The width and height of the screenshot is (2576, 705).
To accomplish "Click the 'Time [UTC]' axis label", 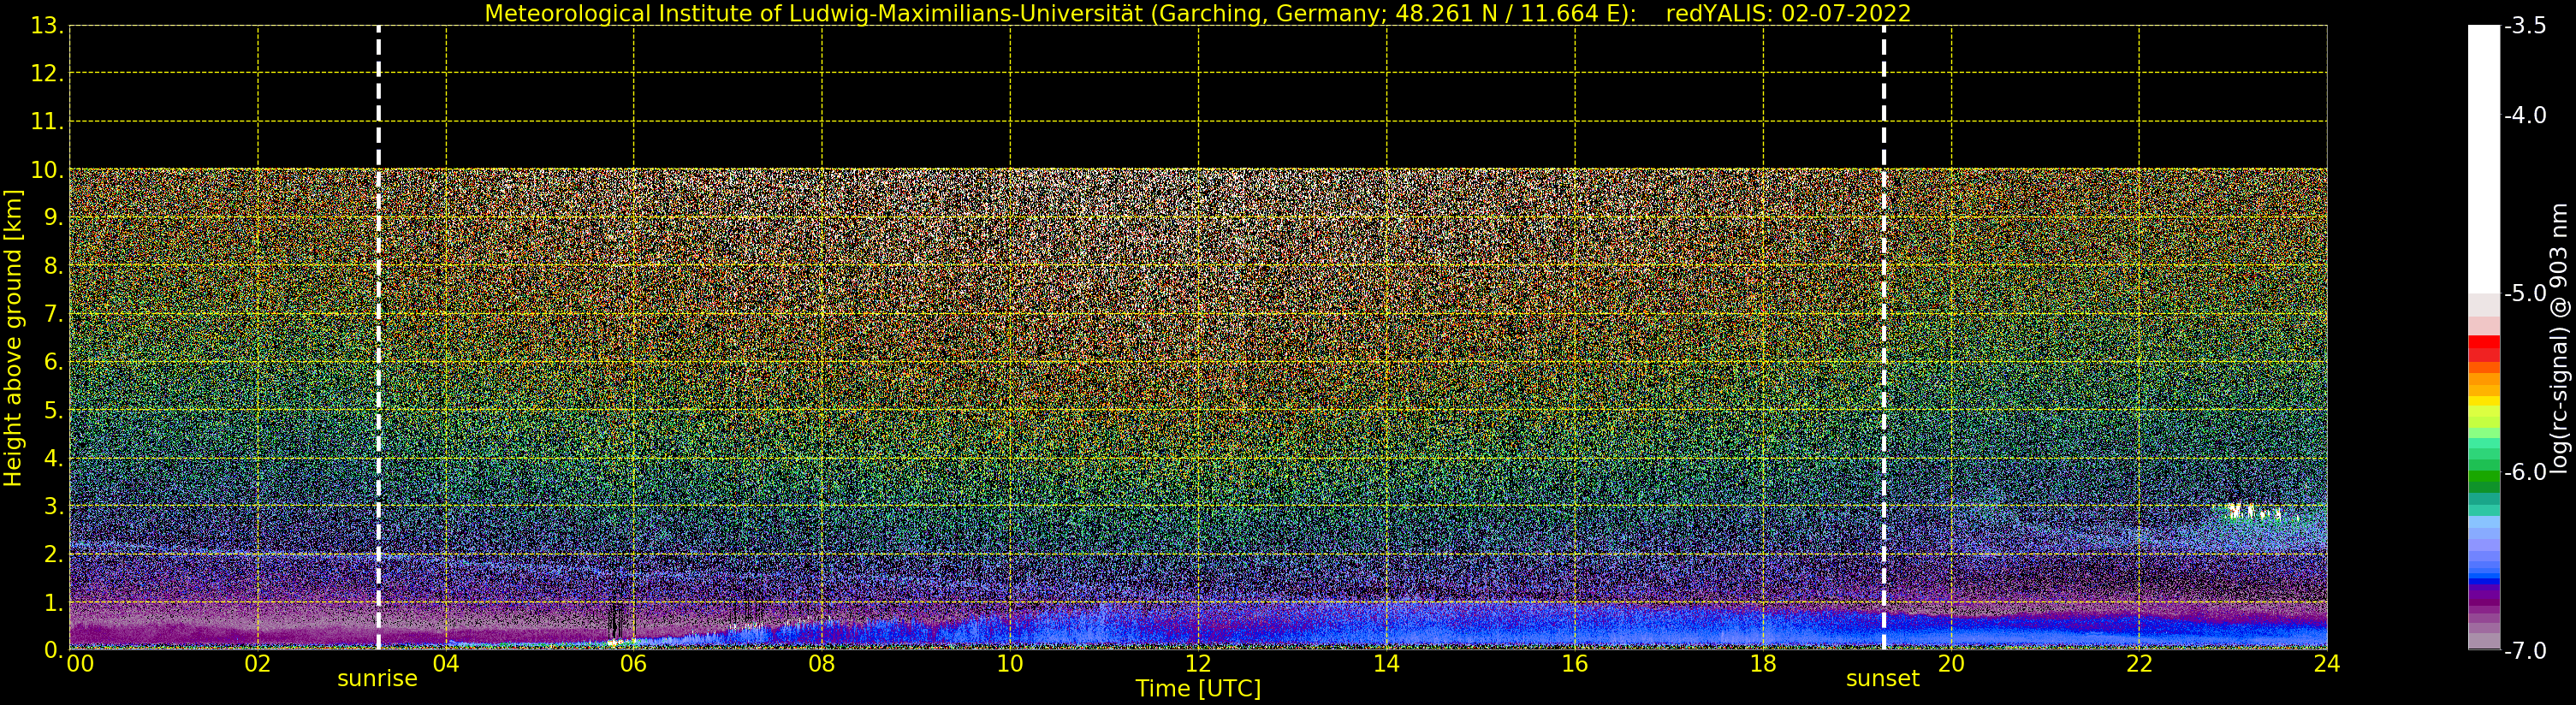I will tap(1198, 689).
